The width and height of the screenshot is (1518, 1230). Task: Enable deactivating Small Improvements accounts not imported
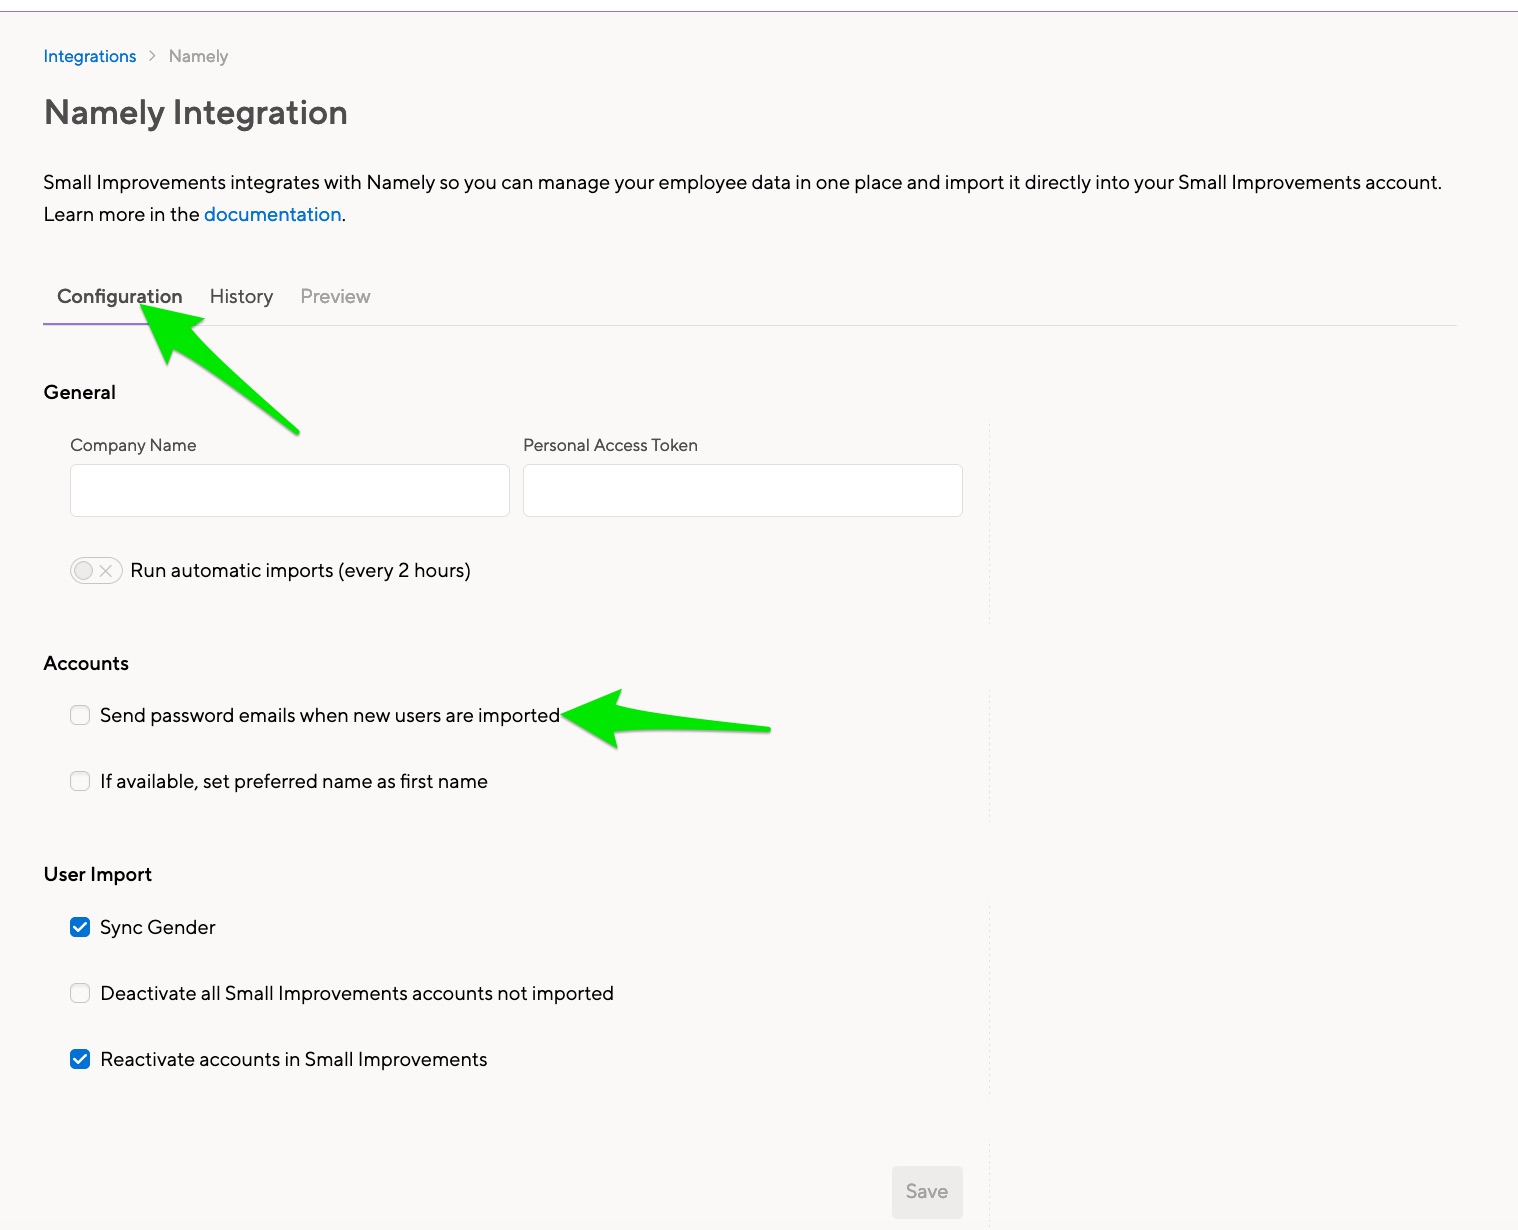79,993
